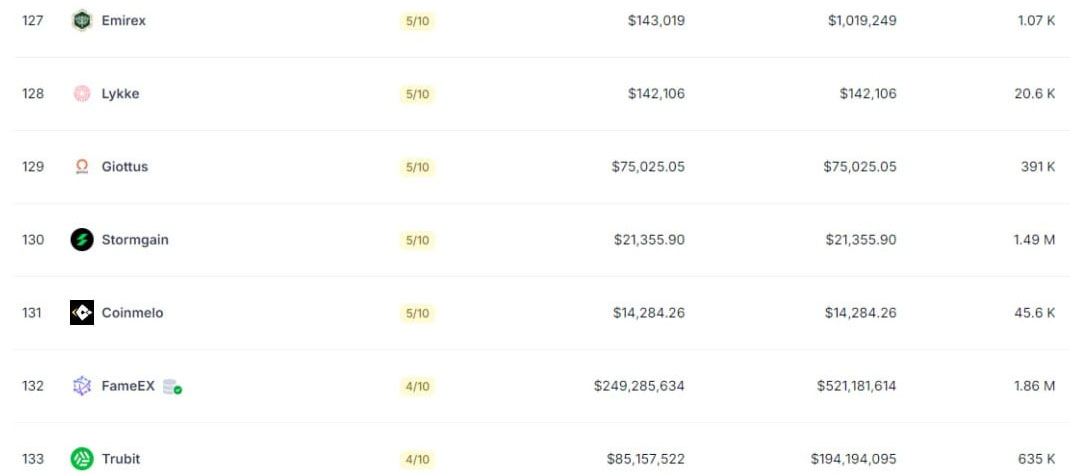
Task: Click the Giottus logo icon
Action: 82,166
